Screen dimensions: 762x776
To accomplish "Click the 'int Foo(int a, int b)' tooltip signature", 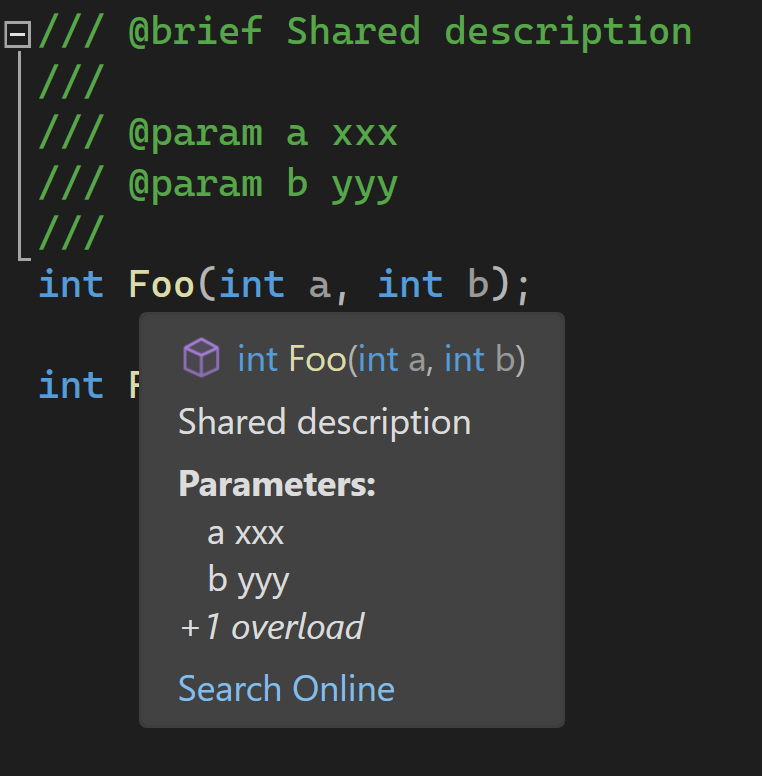I will click(381, 359).
